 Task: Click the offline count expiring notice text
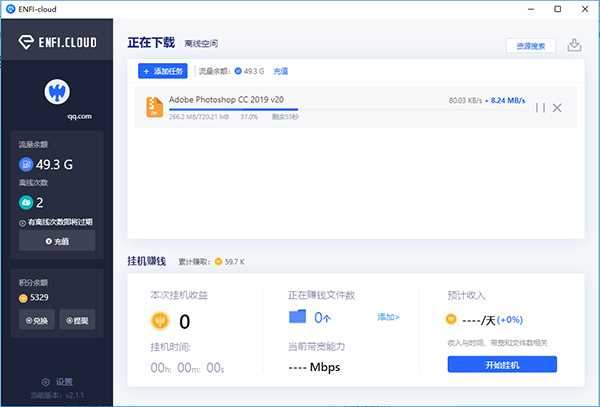click(60, 222)
